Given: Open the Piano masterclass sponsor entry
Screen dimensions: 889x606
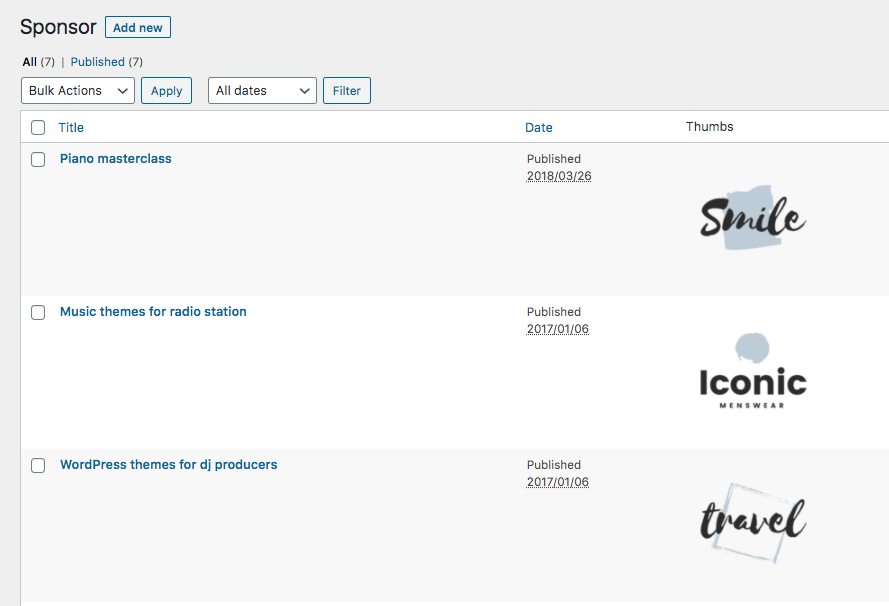Looking at the screenshot, I should click(115, 159).
